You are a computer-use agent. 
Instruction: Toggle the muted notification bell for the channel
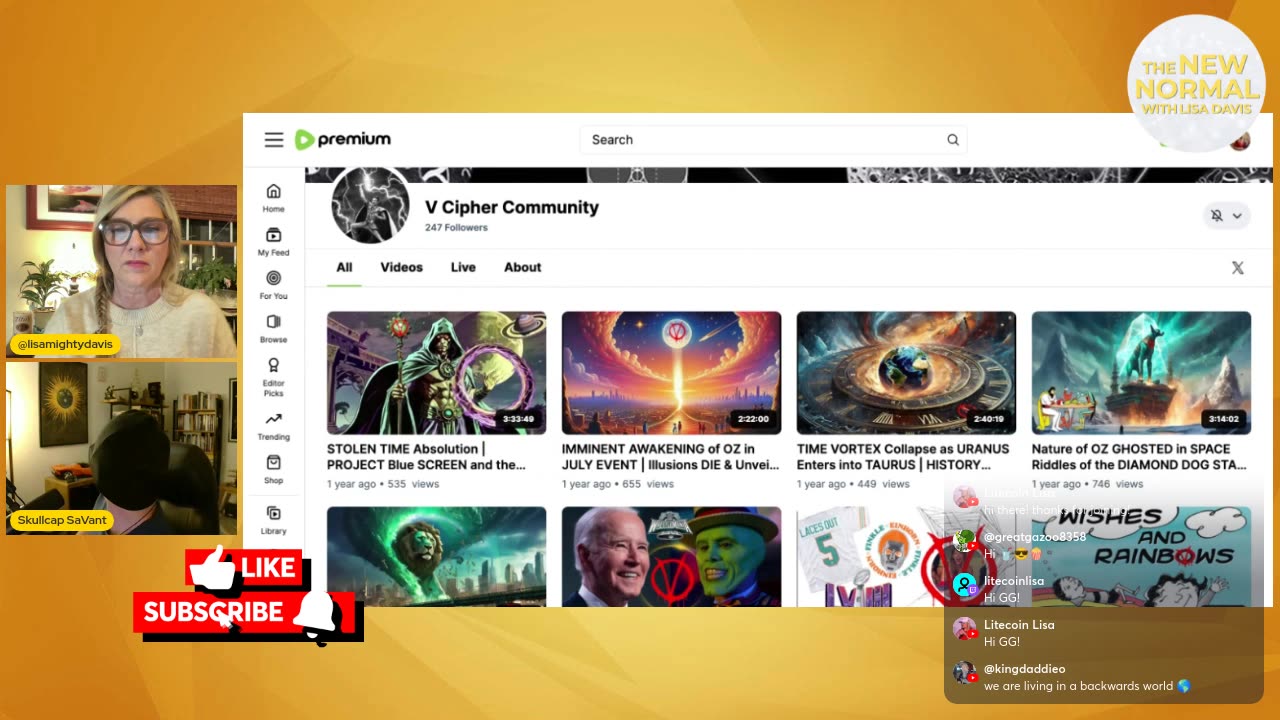1217,216
